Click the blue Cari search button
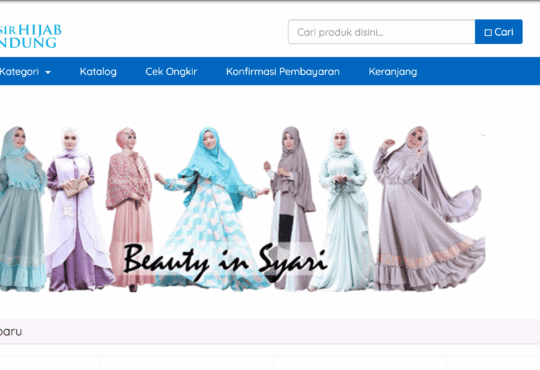 (499, 32)
